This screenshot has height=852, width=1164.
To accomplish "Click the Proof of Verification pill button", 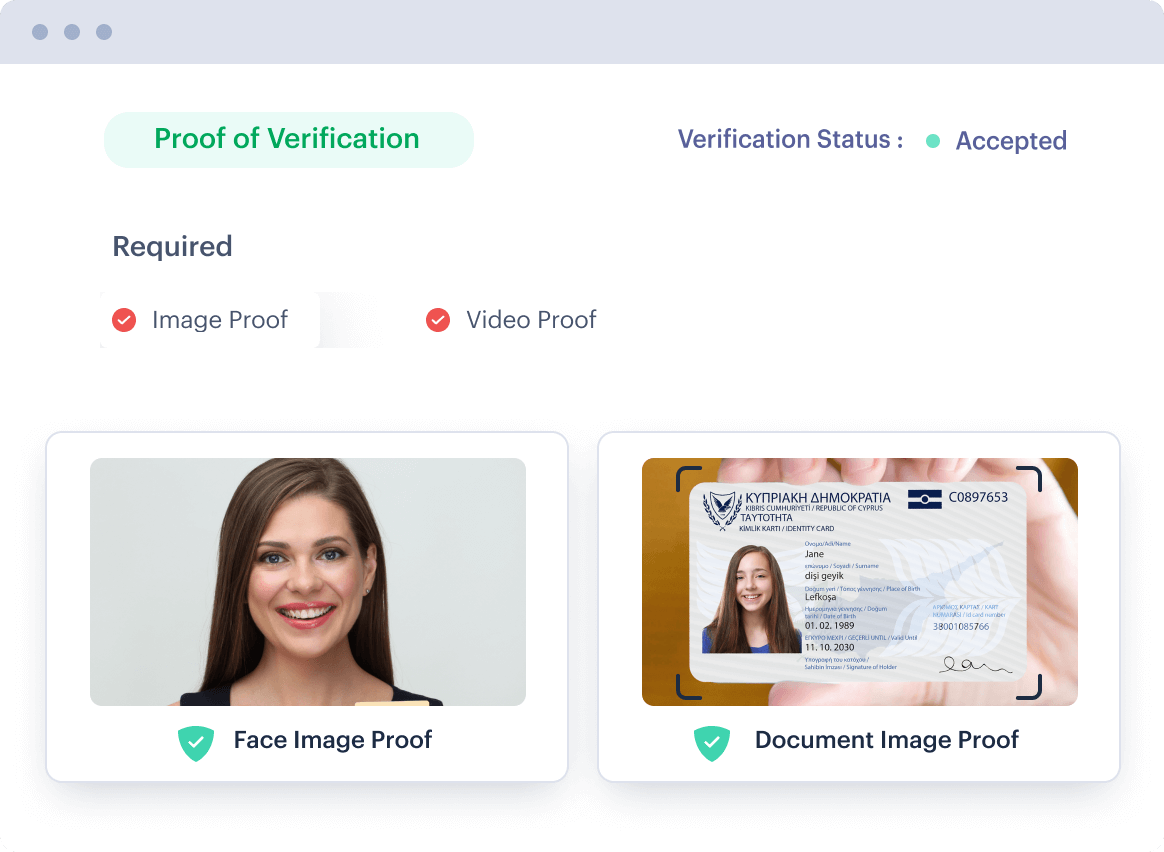I will coord(288,139).
